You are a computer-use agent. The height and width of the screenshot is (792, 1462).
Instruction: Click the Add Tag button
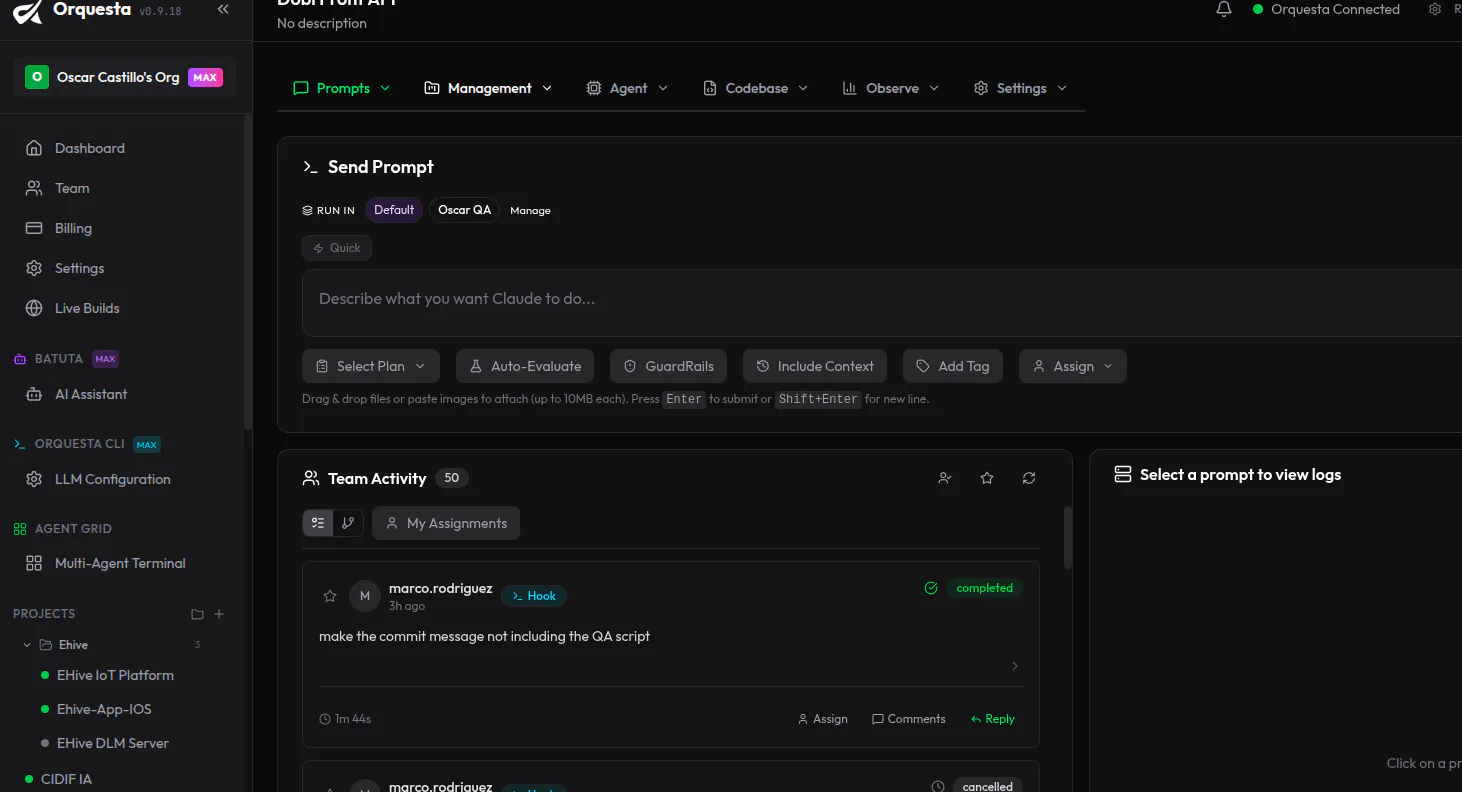click(953, 366)
